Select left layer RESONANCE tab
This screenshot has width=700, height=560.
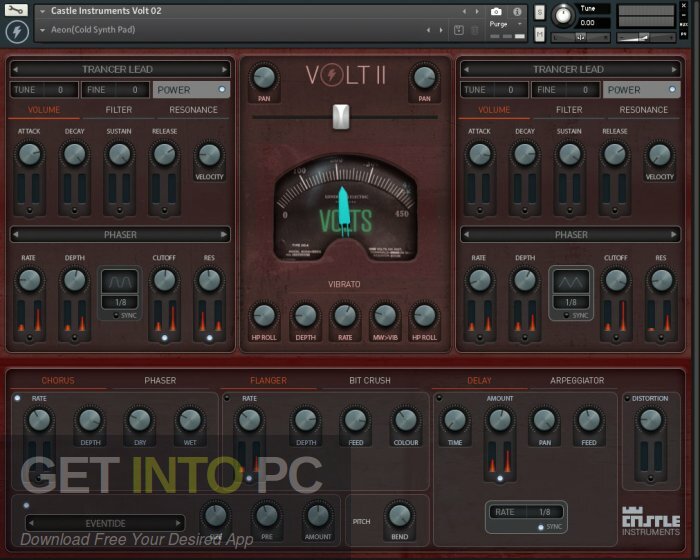coord(193,110)
